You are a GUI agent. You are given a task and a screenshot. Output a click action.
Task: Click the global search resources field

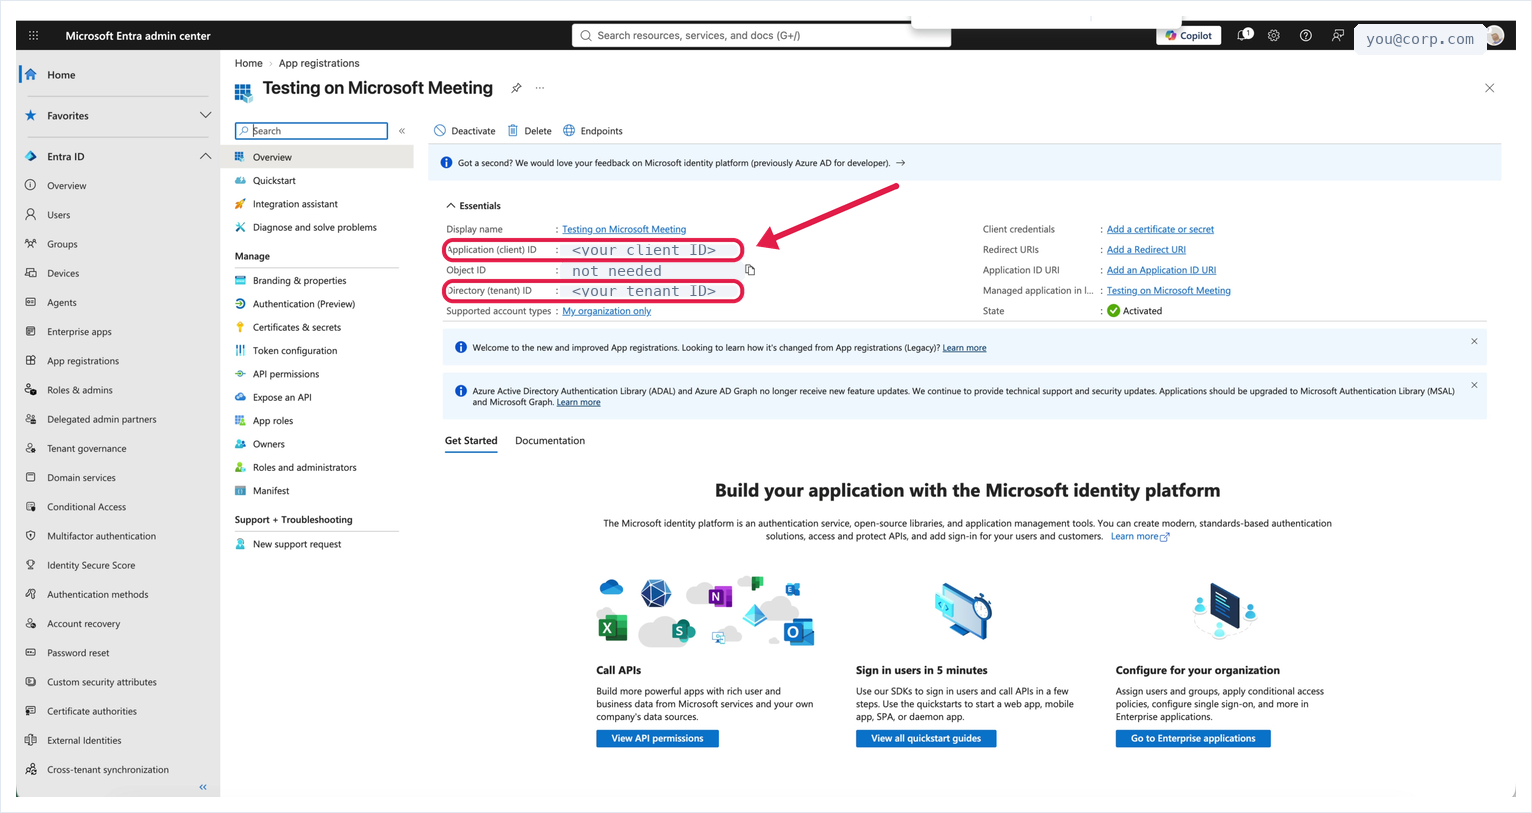click(761, 35)
